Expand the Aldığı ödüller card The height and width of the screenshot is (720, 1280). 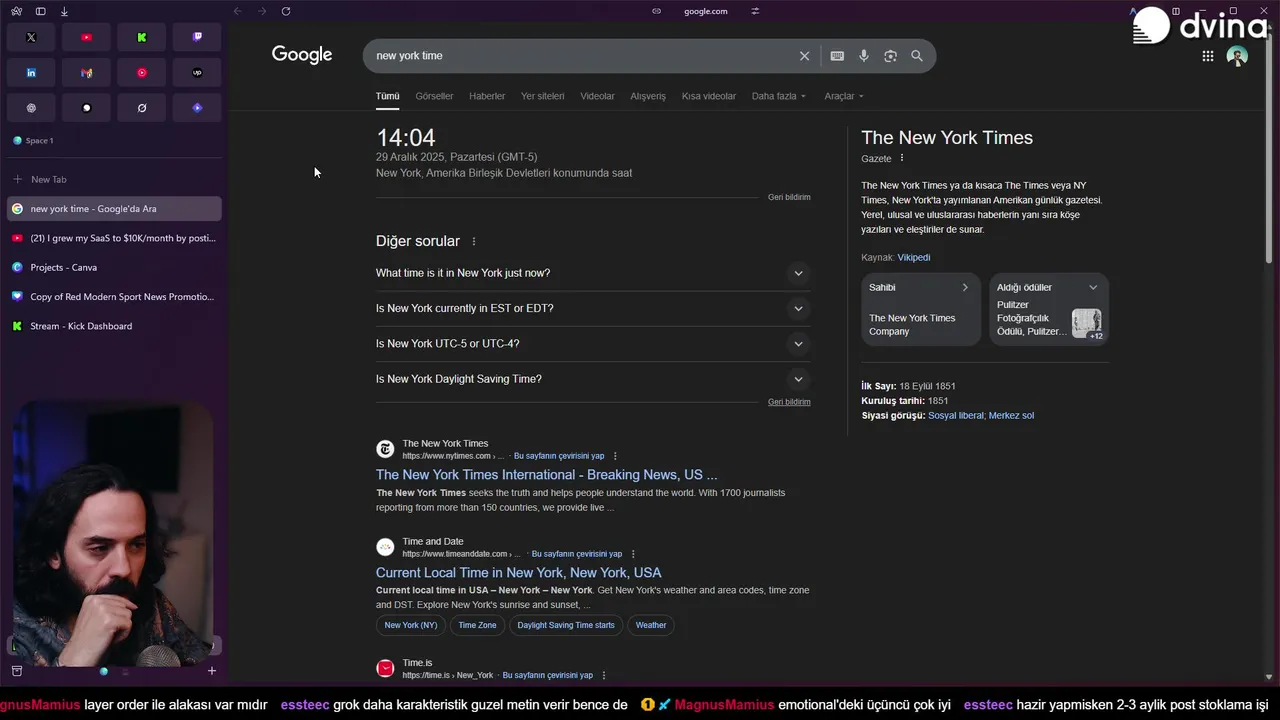[1093, 287]
